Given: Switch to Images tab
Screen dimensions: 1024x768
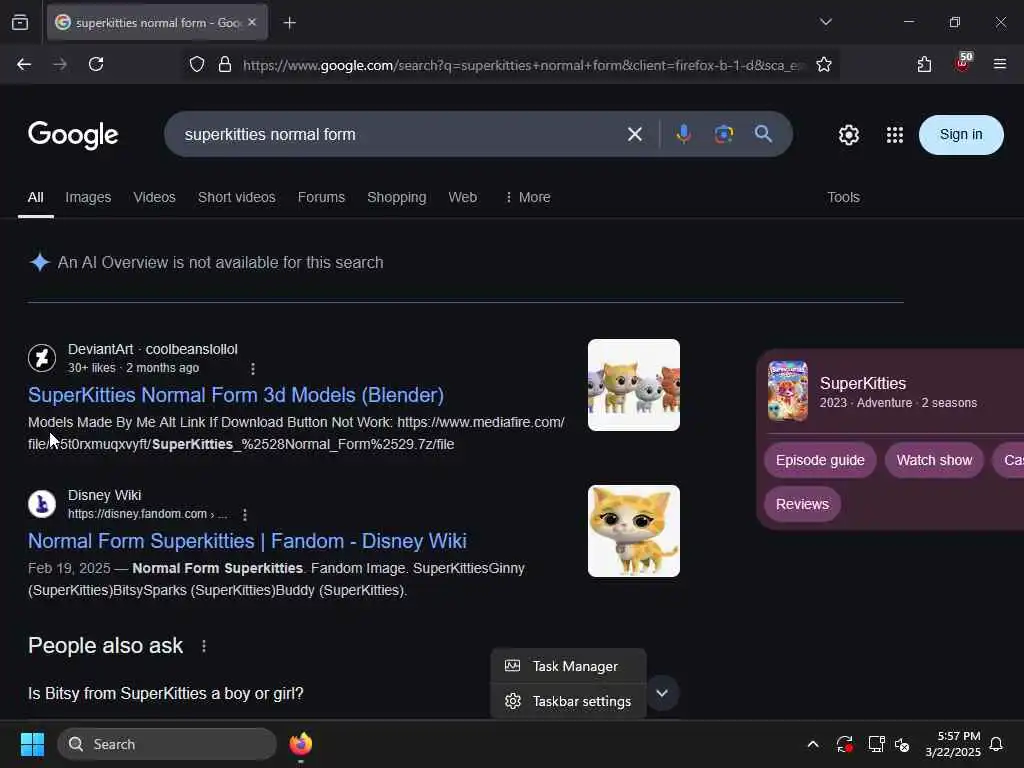Looking at the screenshot, I should [88, 197].
